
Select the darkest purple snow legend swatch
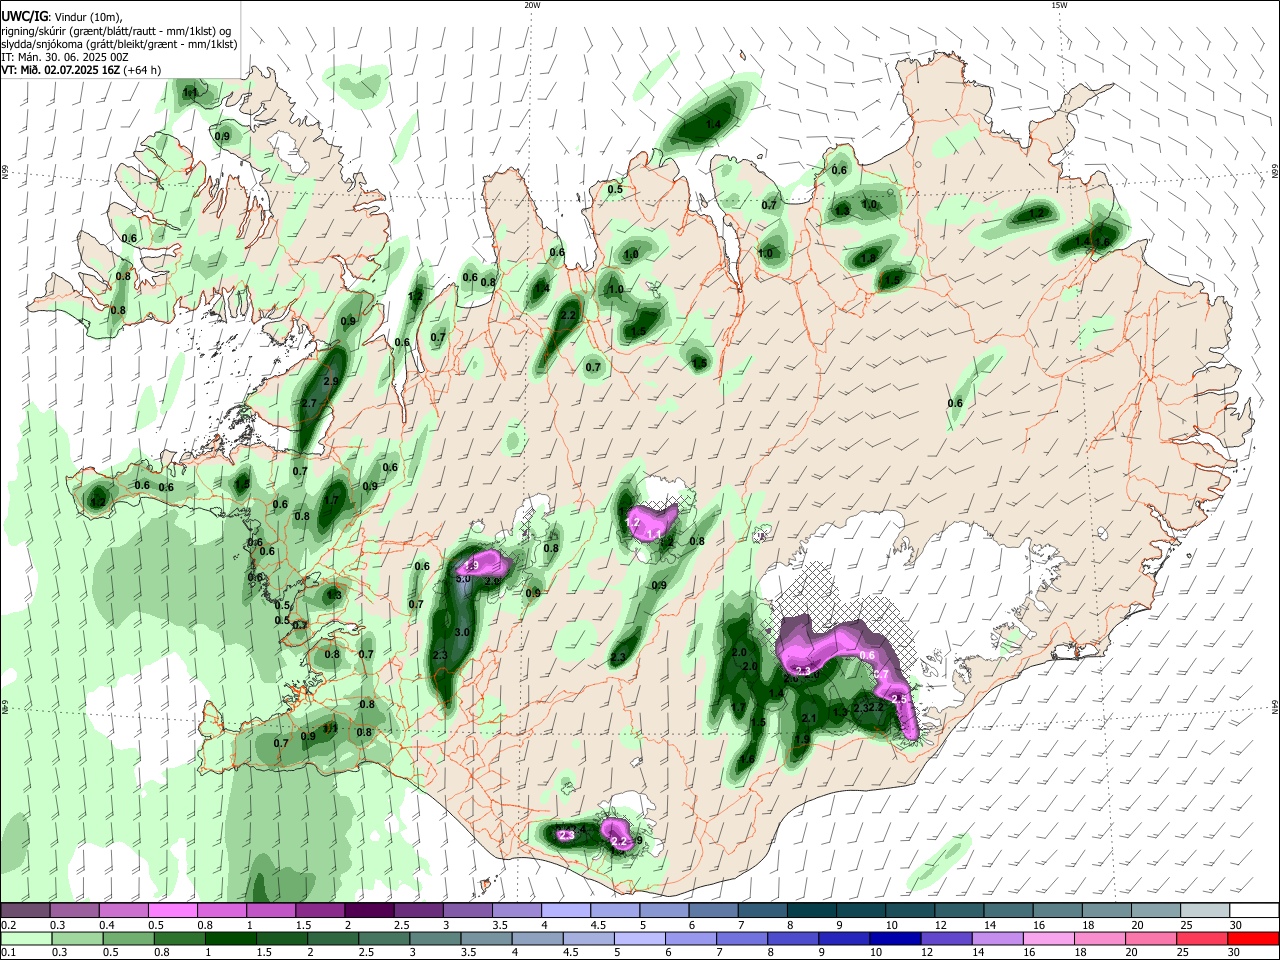[x=369, y=911]
